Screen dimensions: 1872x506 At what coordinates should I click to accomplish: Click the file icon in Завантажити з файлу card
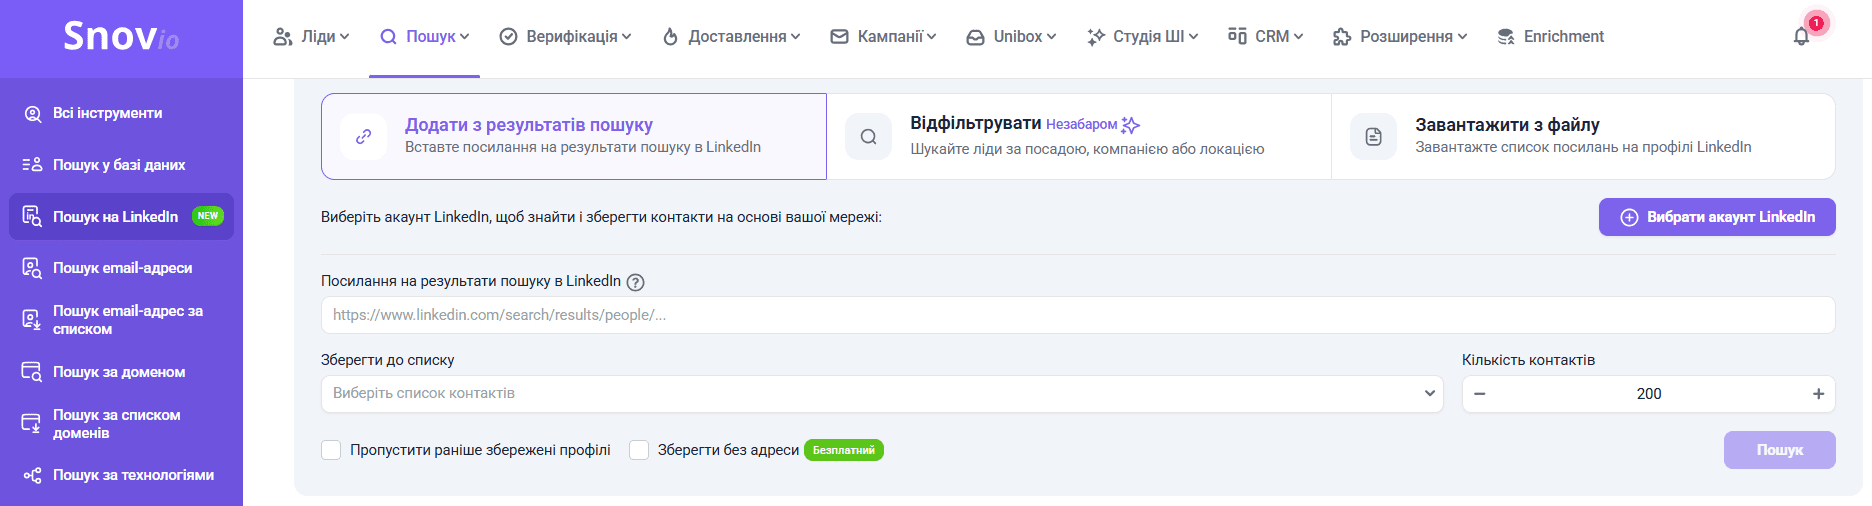[1374, 137]
